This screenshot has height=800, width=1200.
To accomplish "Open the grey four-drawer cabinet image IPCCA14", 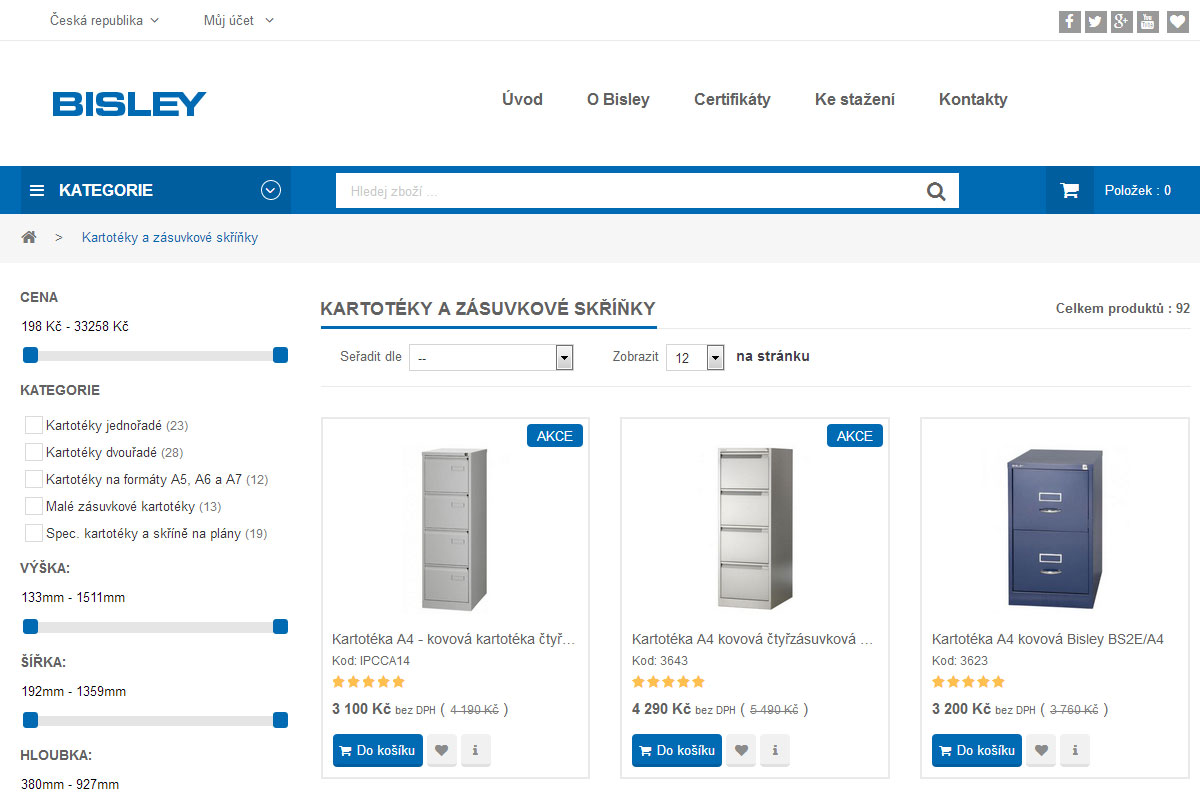I will (455, 528).
